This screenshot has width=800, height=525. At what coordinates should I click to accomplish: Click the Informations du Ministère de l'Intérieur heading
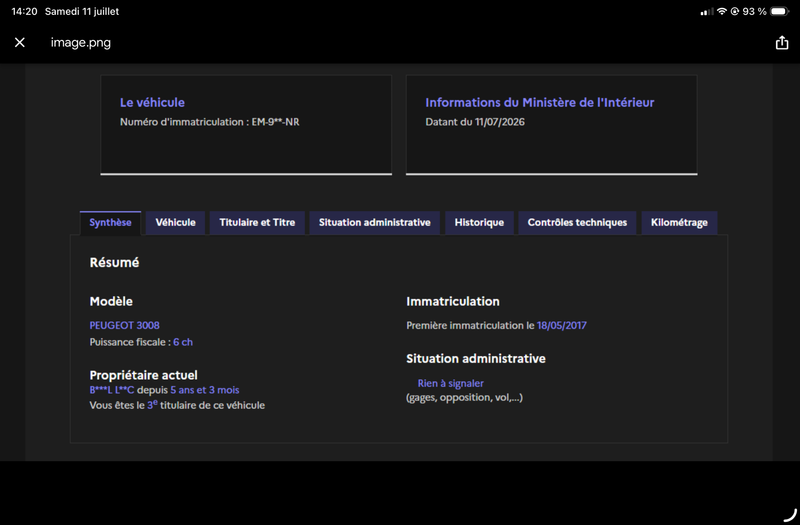pos(540,103)
